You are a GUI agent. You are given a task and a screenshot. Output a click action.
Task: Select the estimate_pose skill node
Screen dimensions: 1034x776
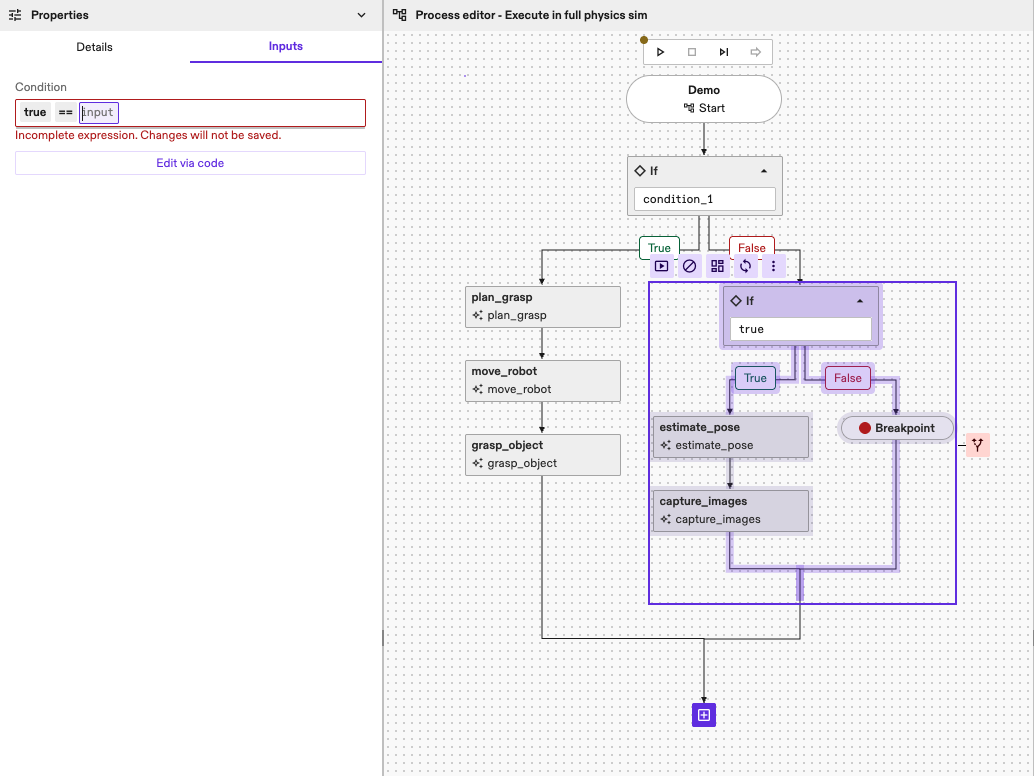click(x=730, y=436)
